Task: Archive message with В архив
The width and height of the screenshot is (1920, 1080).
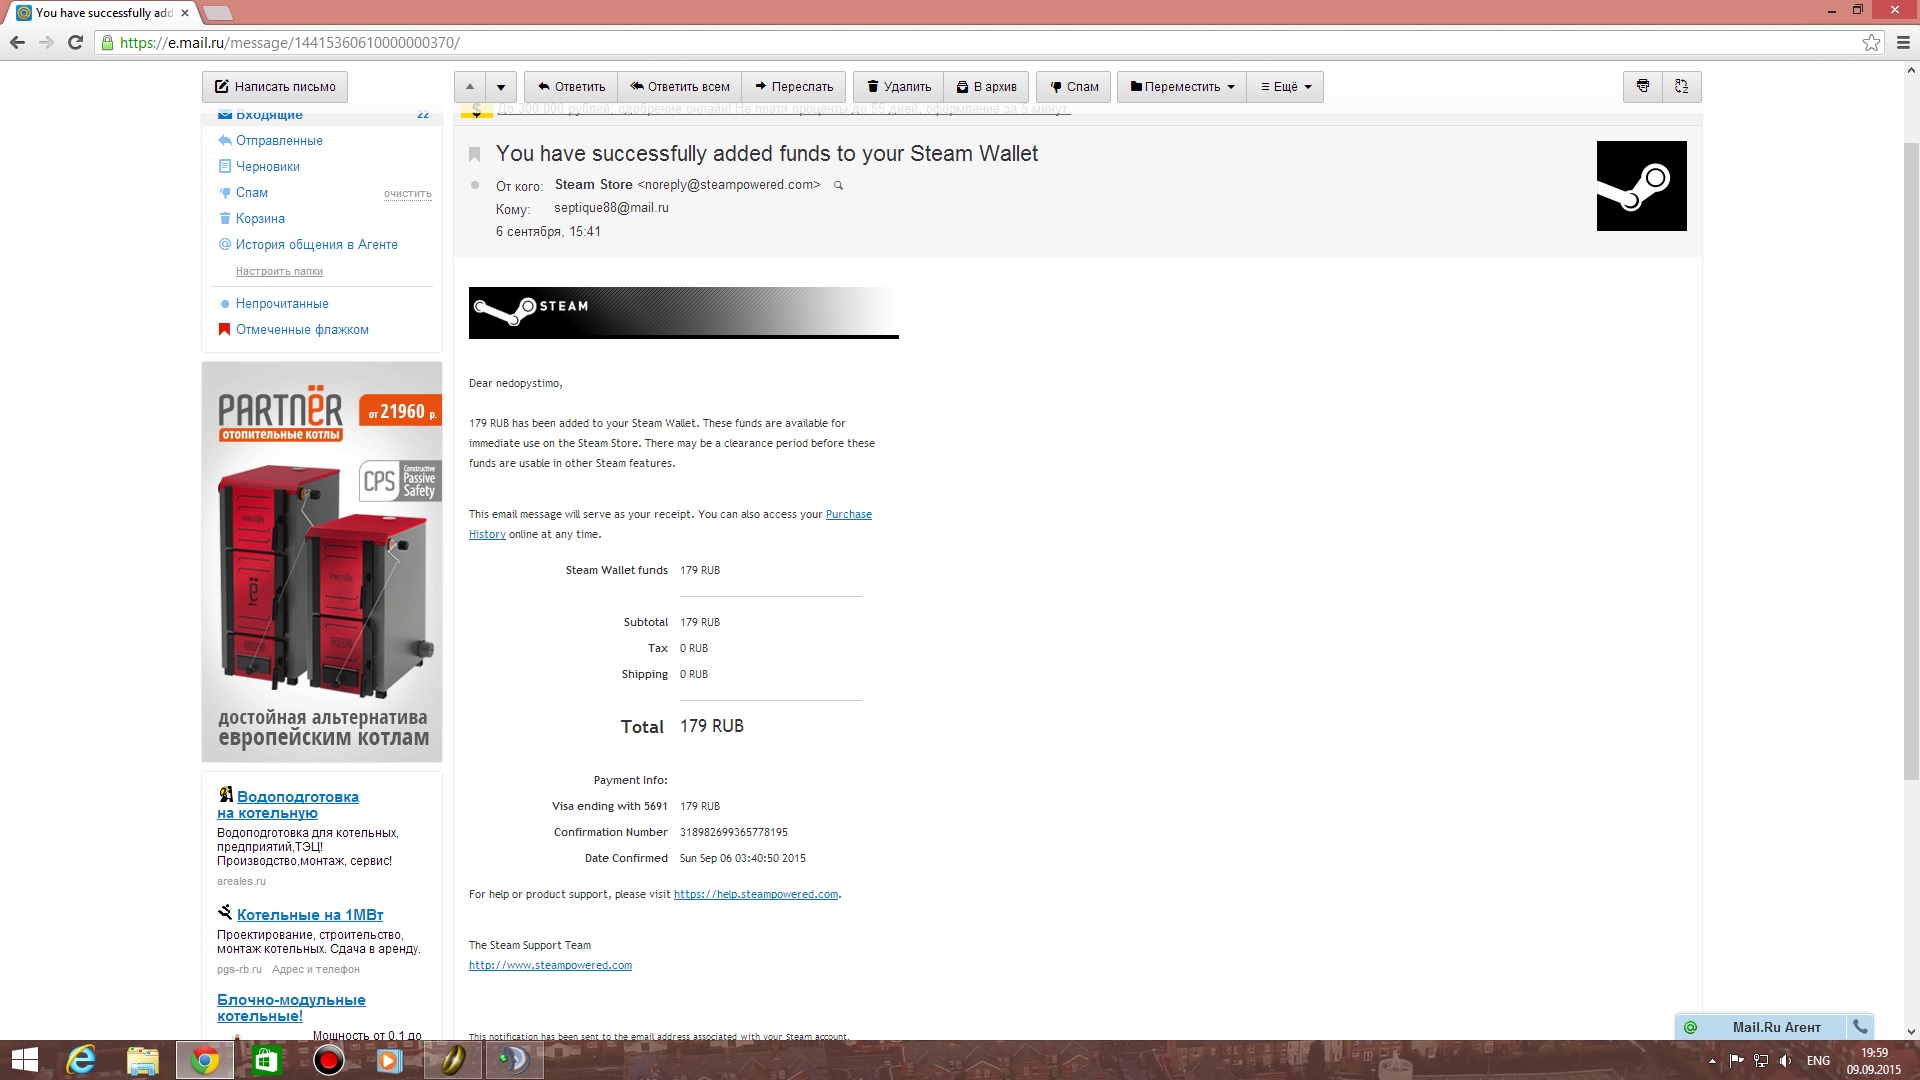Action: [x=986, y=87]
